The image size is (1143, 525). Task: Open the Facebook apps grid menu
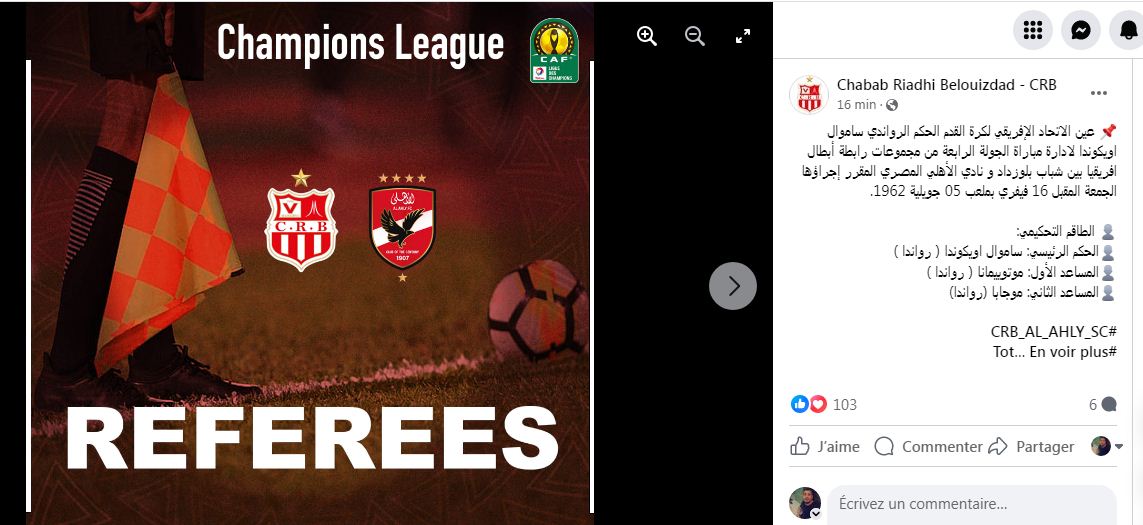coord(1032,30)
